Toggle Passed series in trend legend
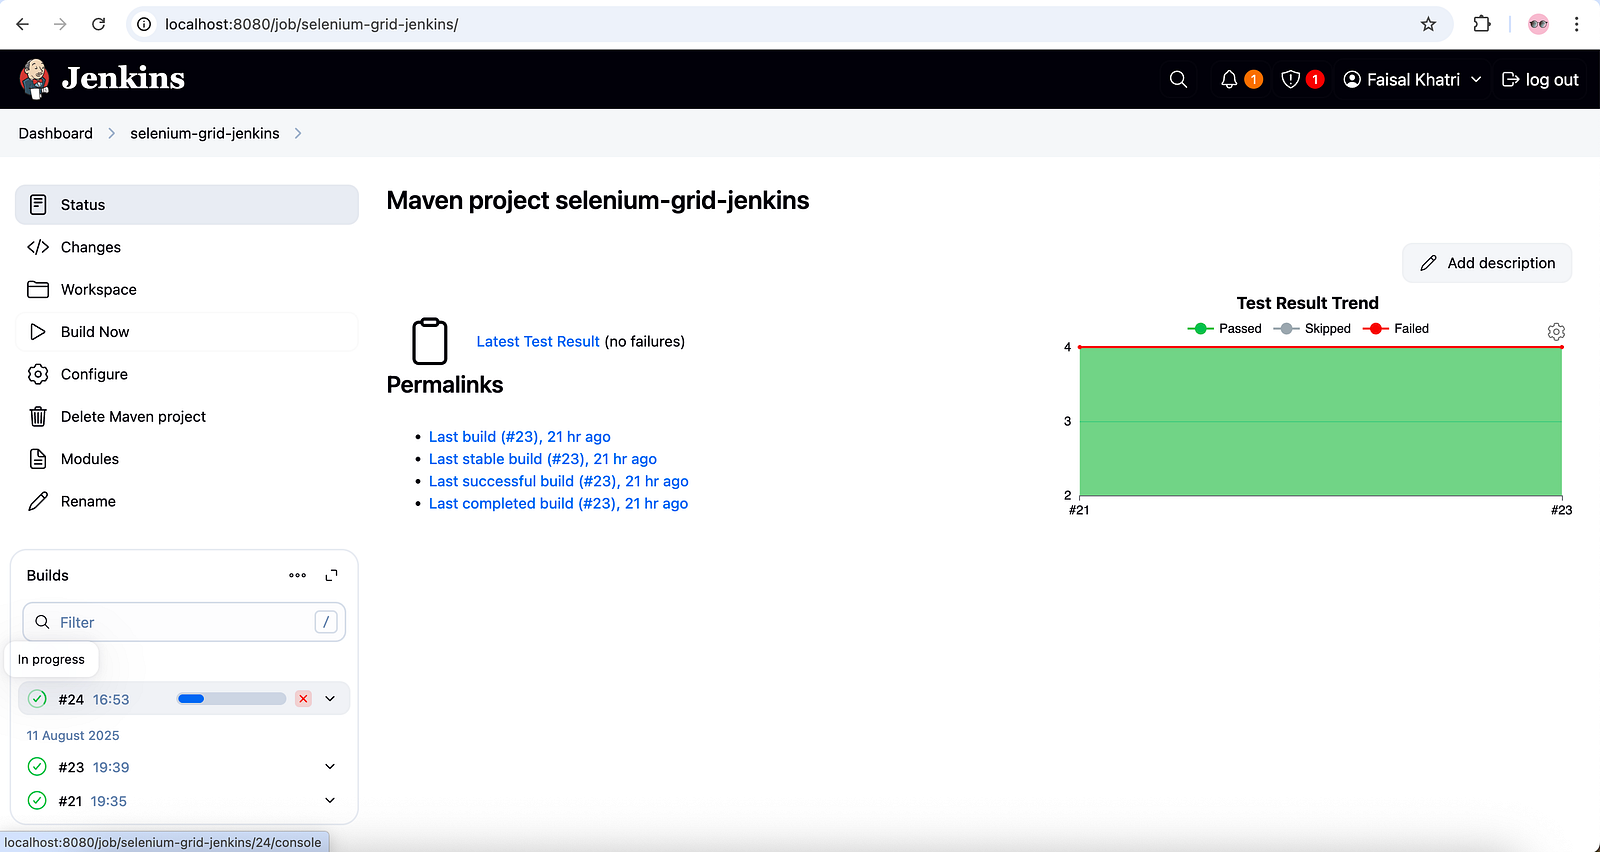Viewport: 1600px width, 852px height. tap(1225, 328)
